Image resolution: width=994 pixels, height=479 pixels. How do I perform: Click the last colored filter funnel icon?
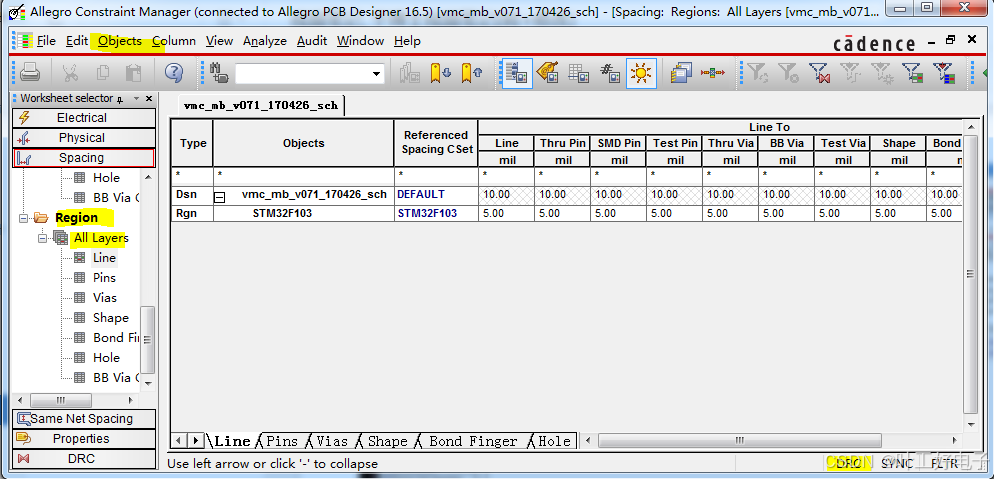pyautogui.click(x=944, y=73)
